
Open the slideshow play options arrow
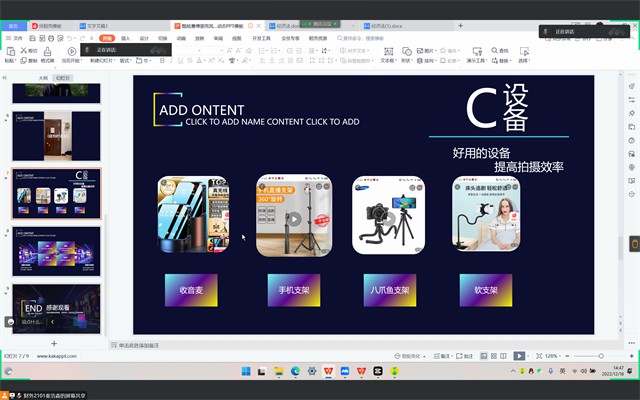coord(529,356)
